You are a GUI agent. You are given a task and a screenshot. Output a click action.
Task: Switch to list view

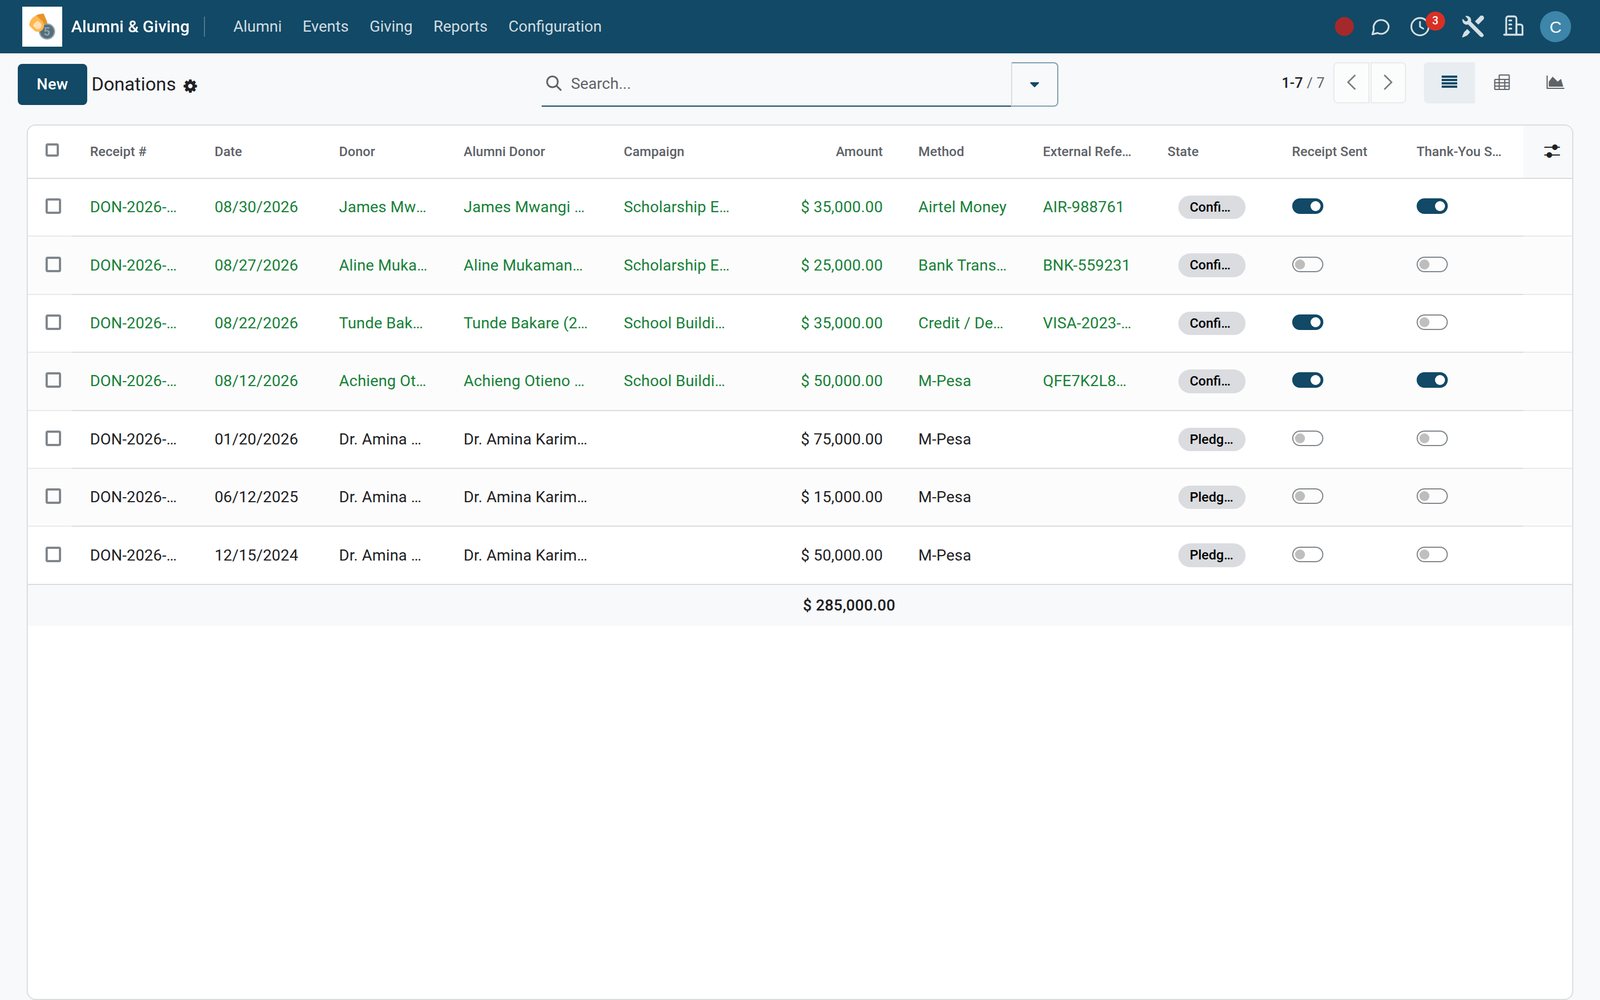click(1449, 83)
